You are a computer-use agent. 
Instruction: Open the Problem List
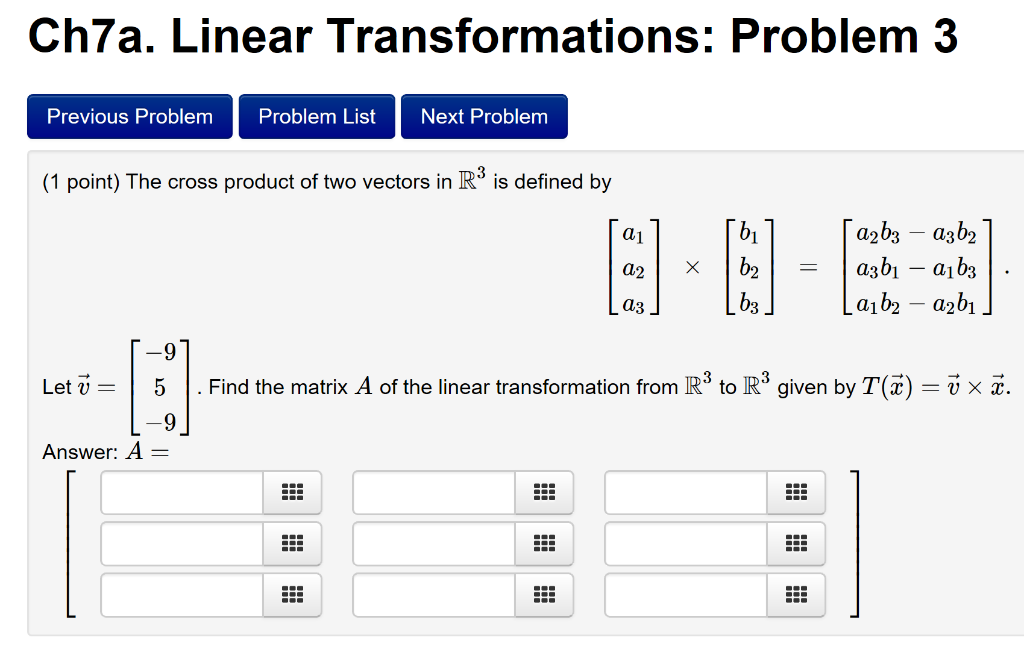pos(316,116)
